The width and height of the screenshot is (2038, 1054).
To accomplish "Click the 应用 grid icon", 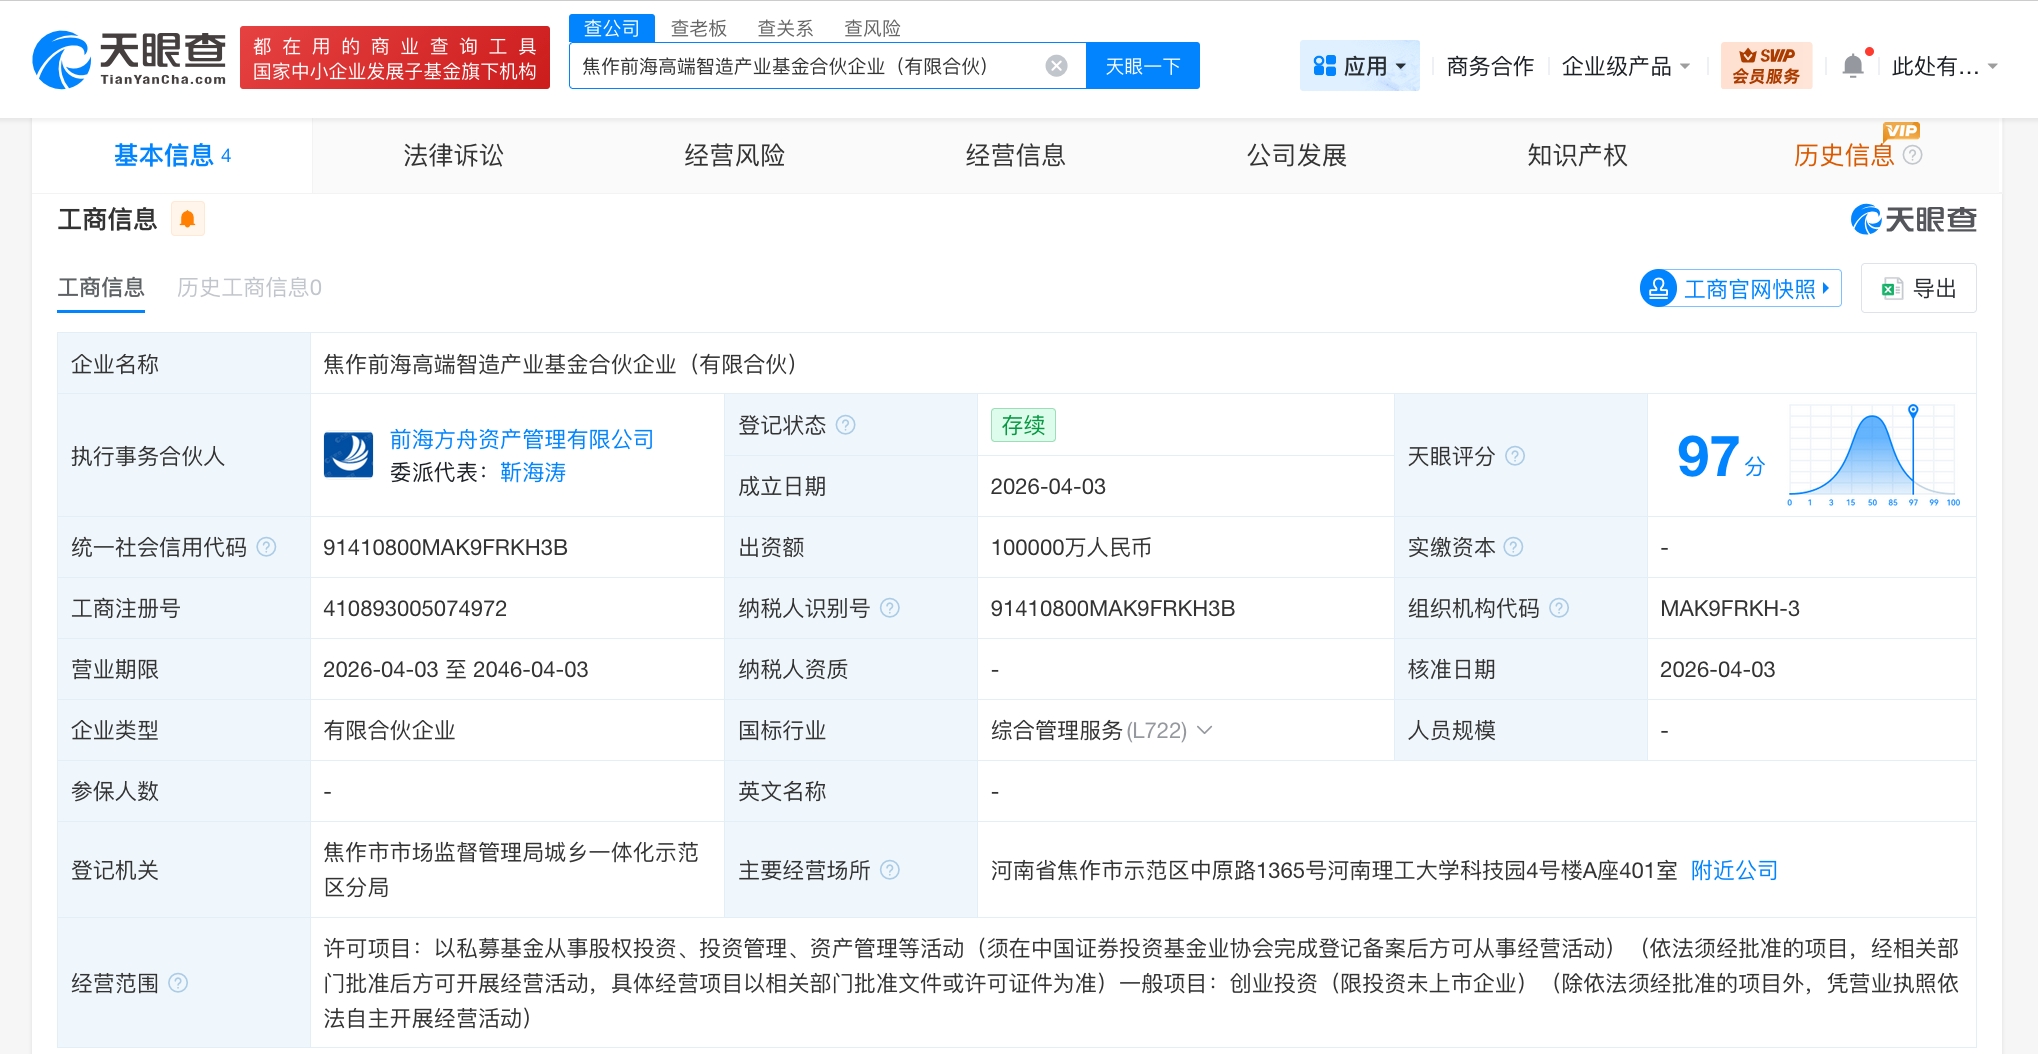I will (1325, 65).
